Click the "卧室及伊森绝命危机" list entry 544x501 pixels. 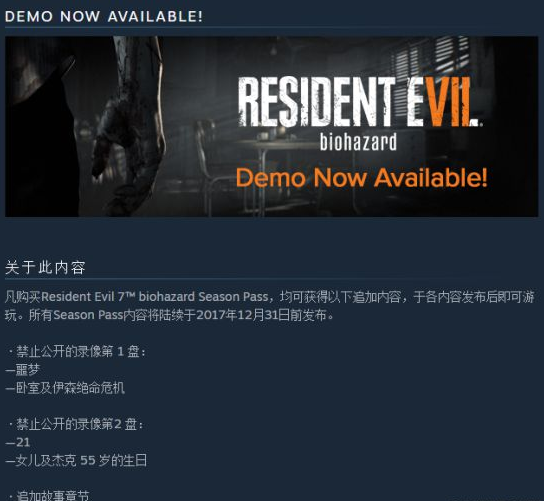tap(65, 388)
